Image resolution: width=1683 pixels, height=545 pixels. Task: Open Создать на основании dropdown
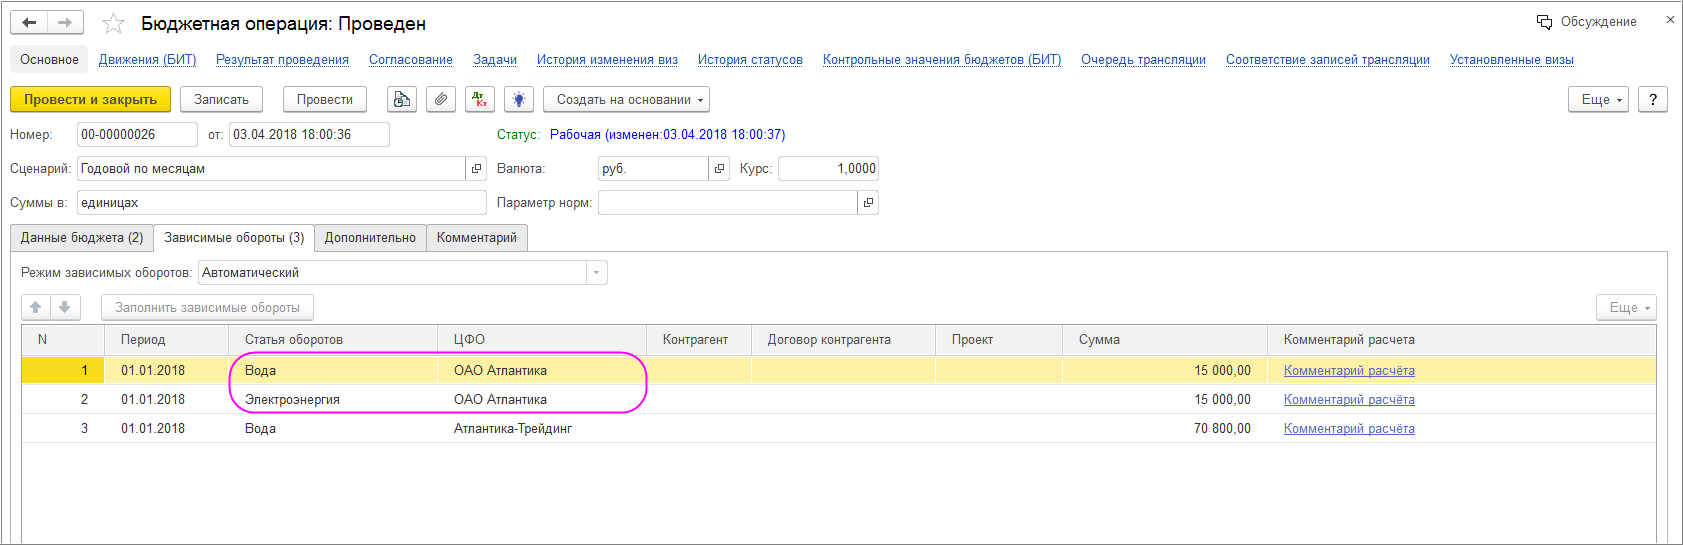(626, 100)
